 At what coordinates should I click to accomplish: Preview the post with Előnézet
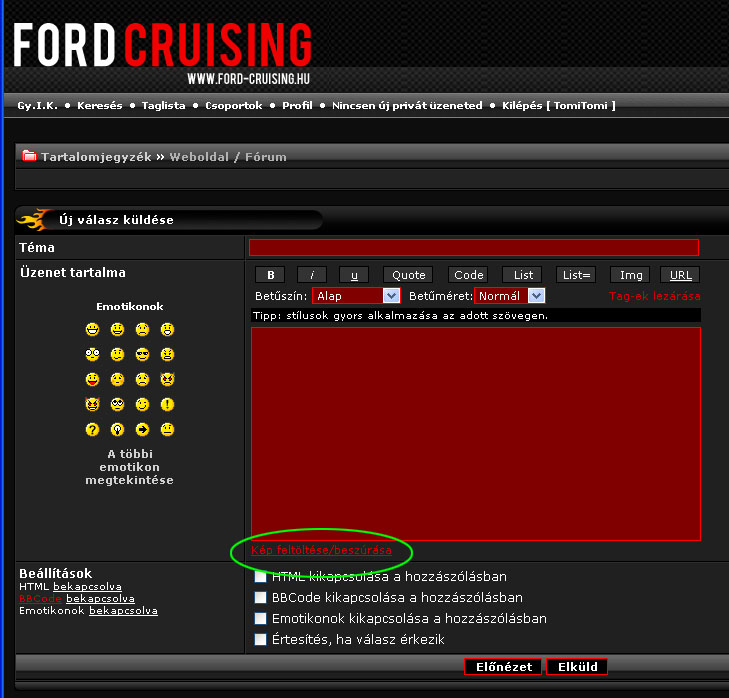coord(504,667)
